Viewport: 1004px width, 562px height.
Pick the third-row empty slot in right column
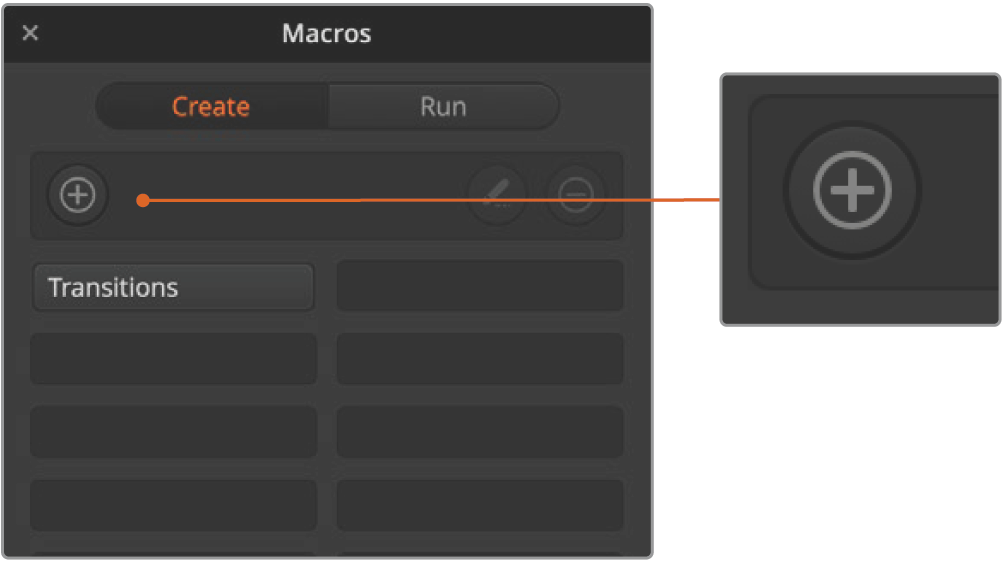click(480, 432)
